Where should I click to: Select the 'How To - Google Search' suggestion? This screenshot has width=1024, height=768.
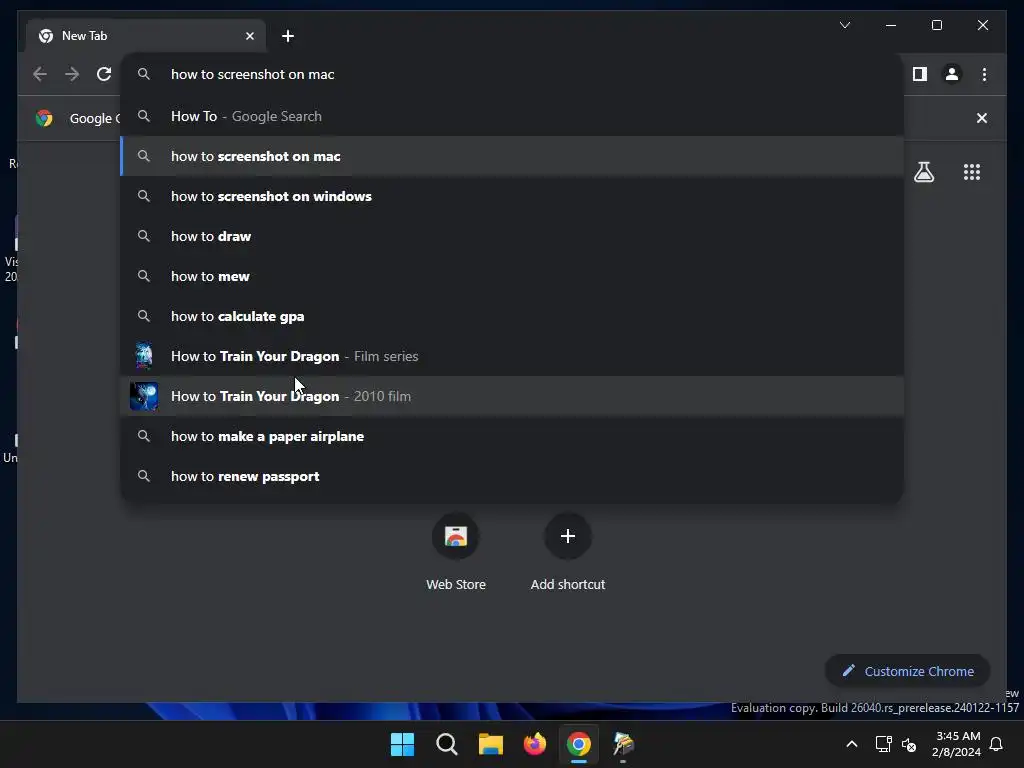tap(513, 116)
